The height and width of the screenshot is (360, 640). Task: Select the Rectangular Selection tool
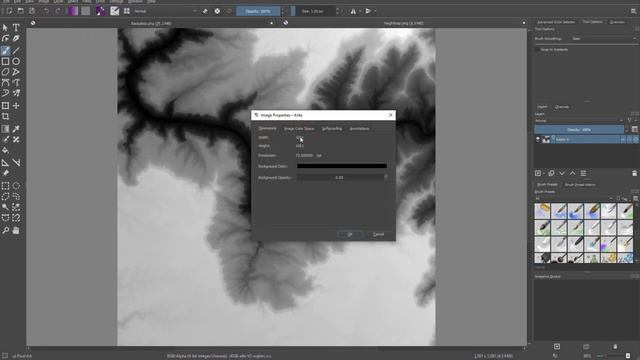point(5,186)
